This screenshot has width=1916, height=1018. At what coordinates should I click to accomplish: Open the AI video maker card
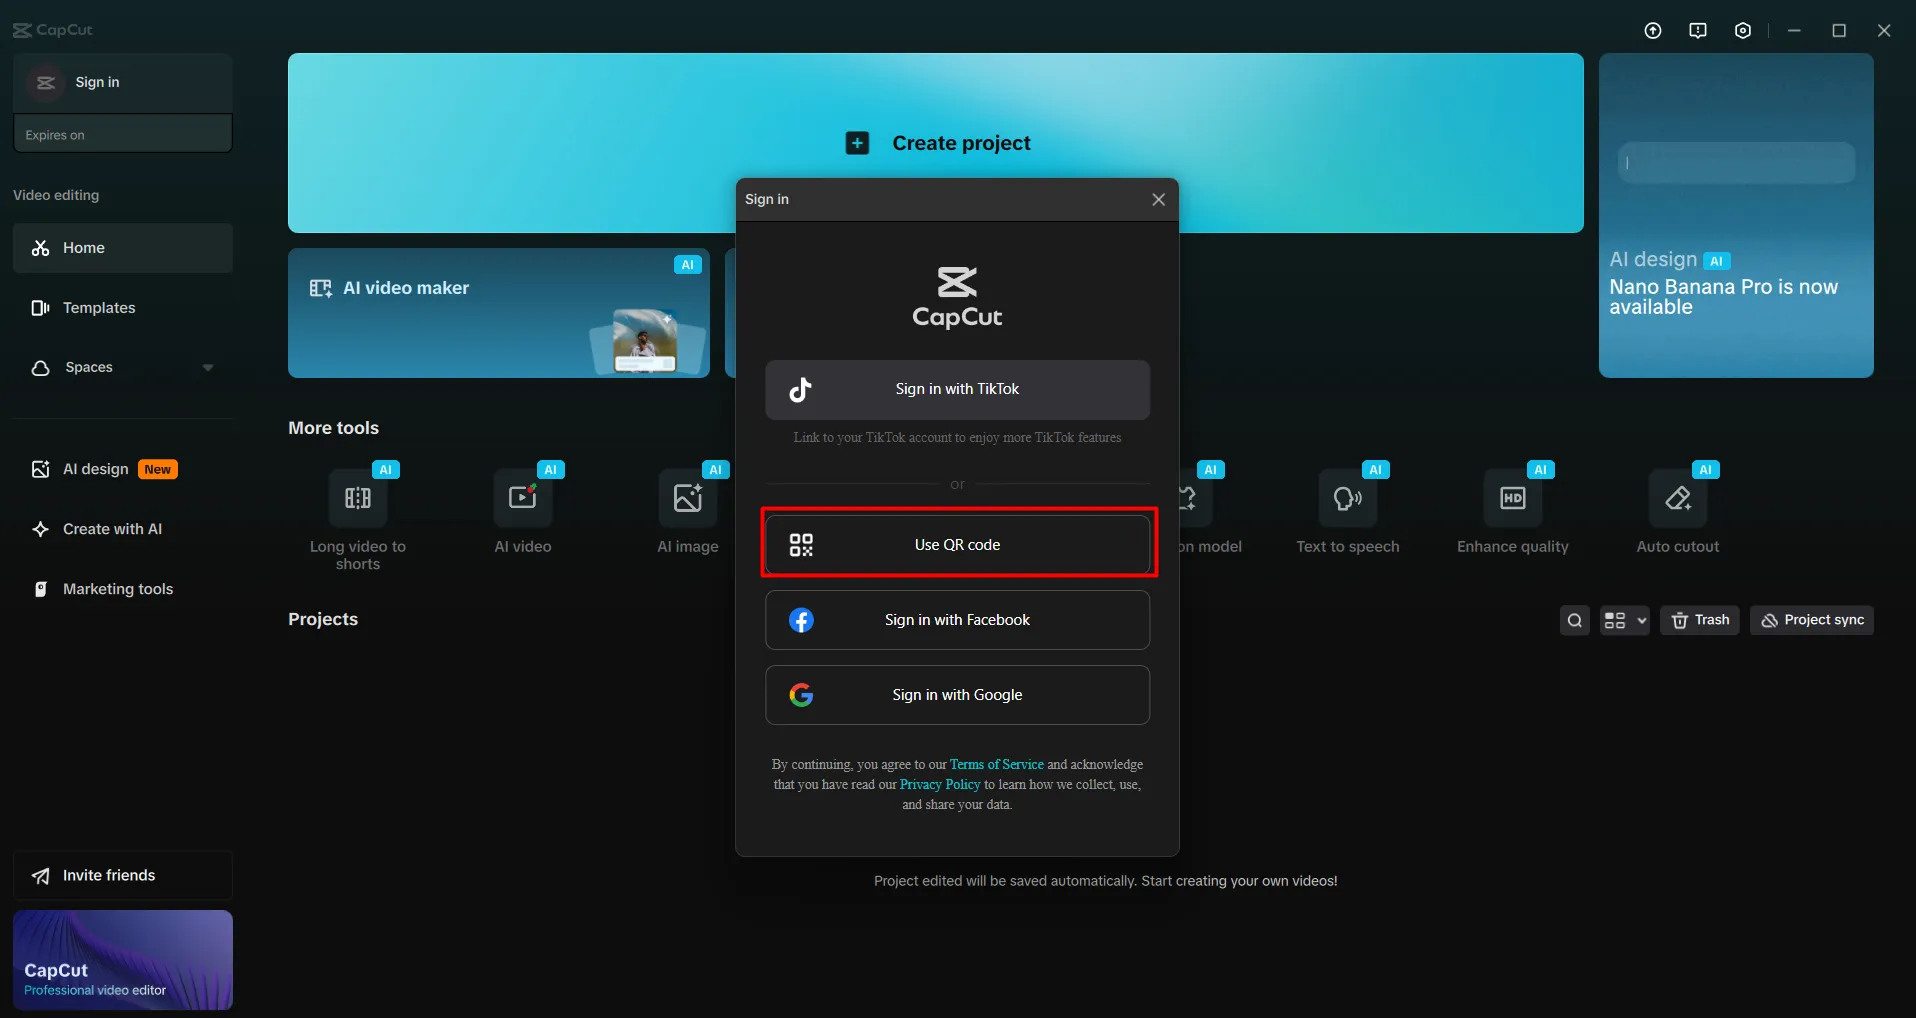pos(499,313)
